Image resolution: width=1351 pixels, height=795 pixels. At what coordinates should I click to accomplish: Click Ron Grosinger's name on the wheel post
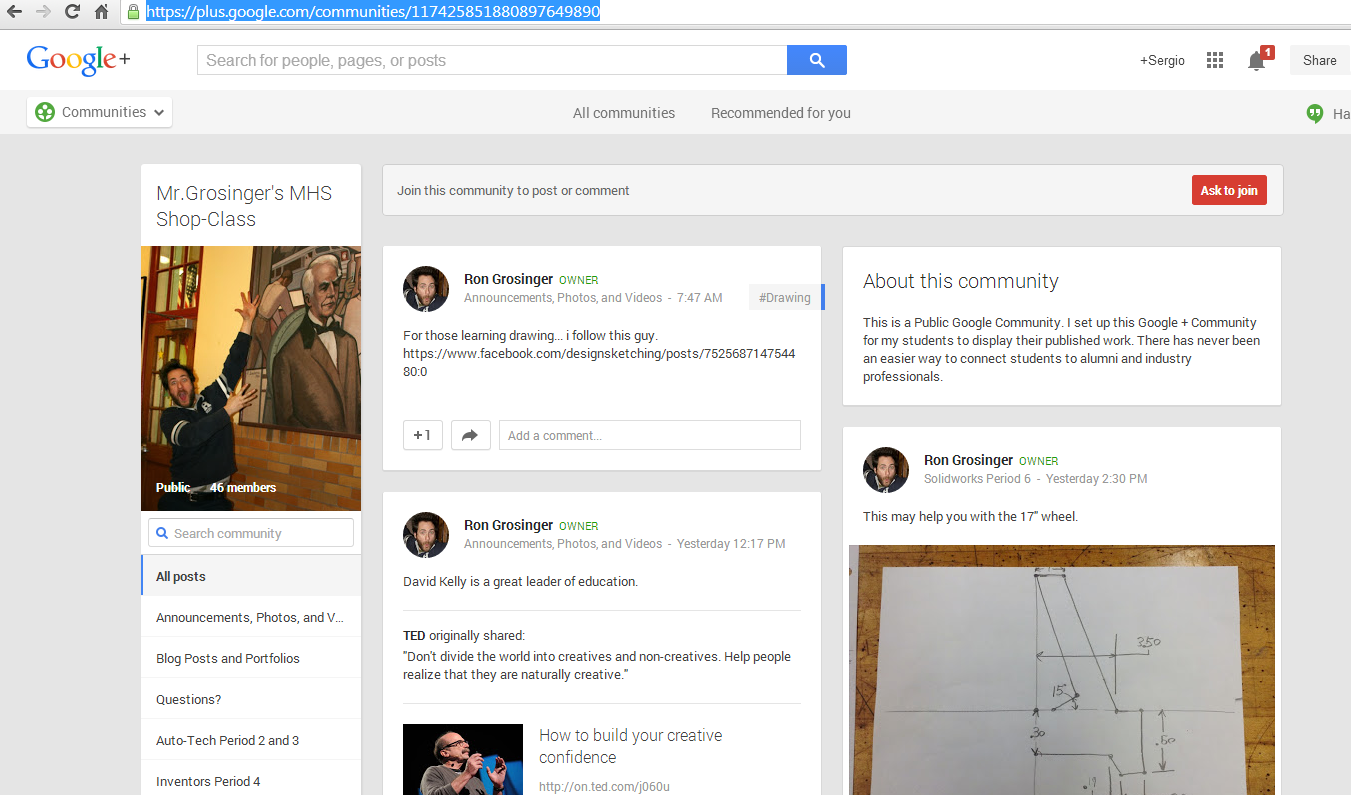pyautogui.click(x=968, y=460)
